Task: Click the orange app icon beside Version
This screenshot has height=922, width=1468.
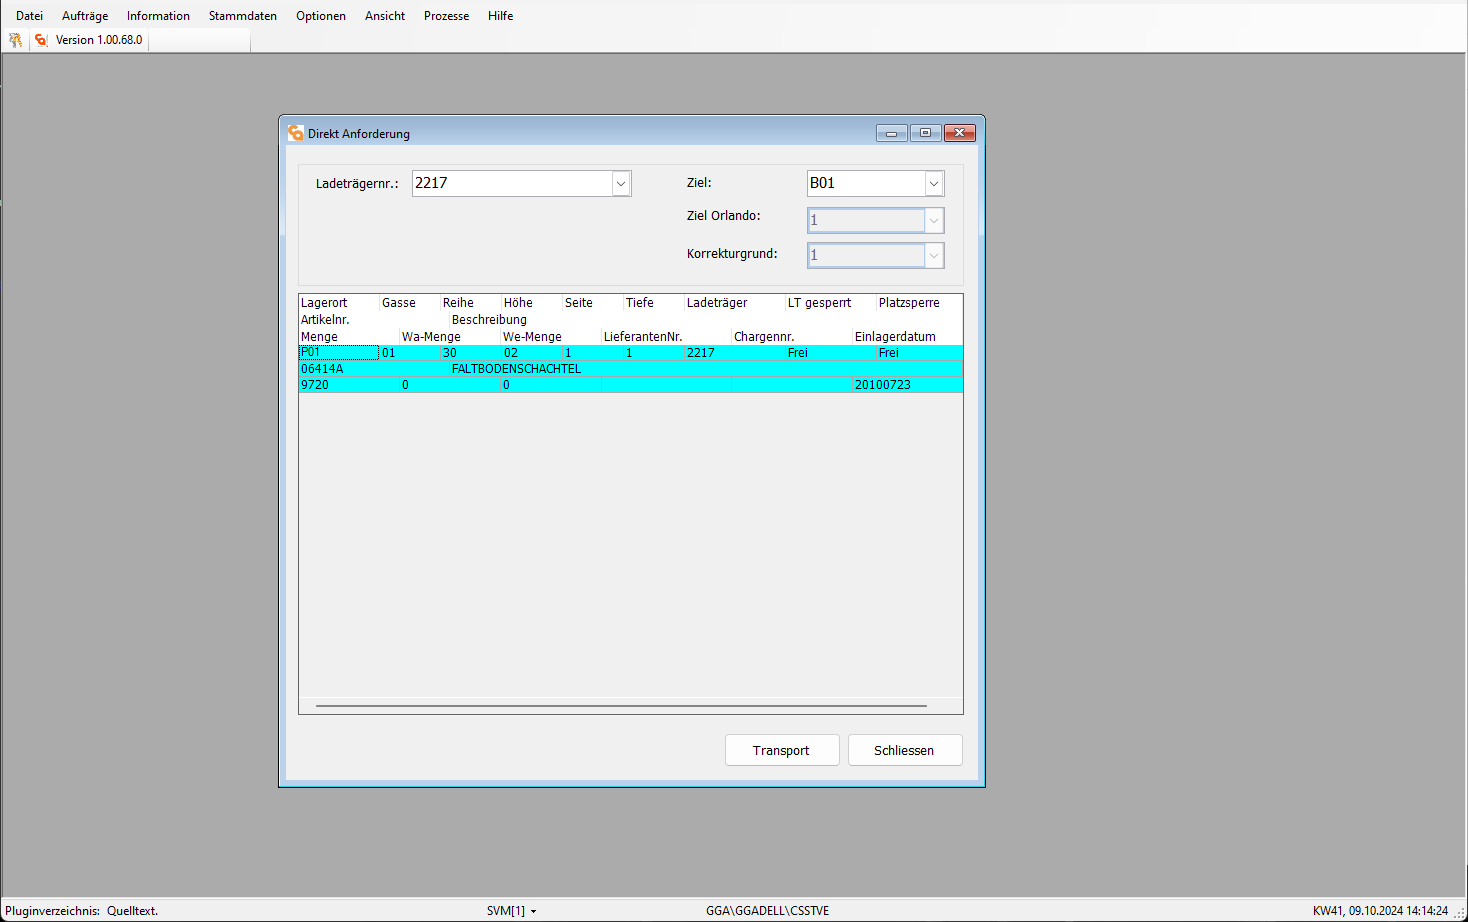Action: (x=41, y=40)
